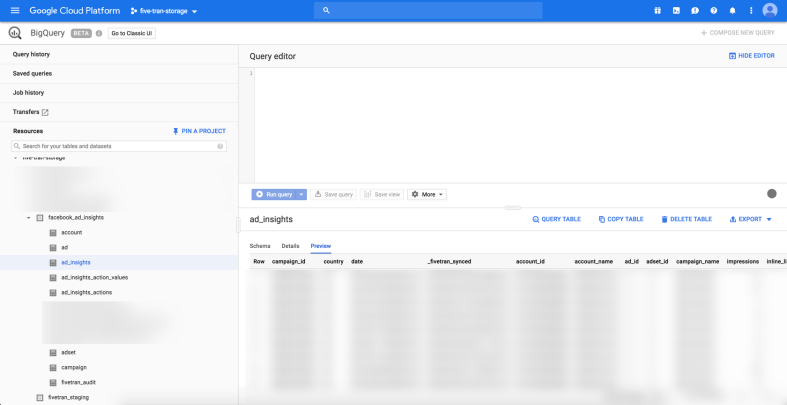The image size is (787, 405).
Task: Click the impressions column header
Action: (x=743, y=261)
